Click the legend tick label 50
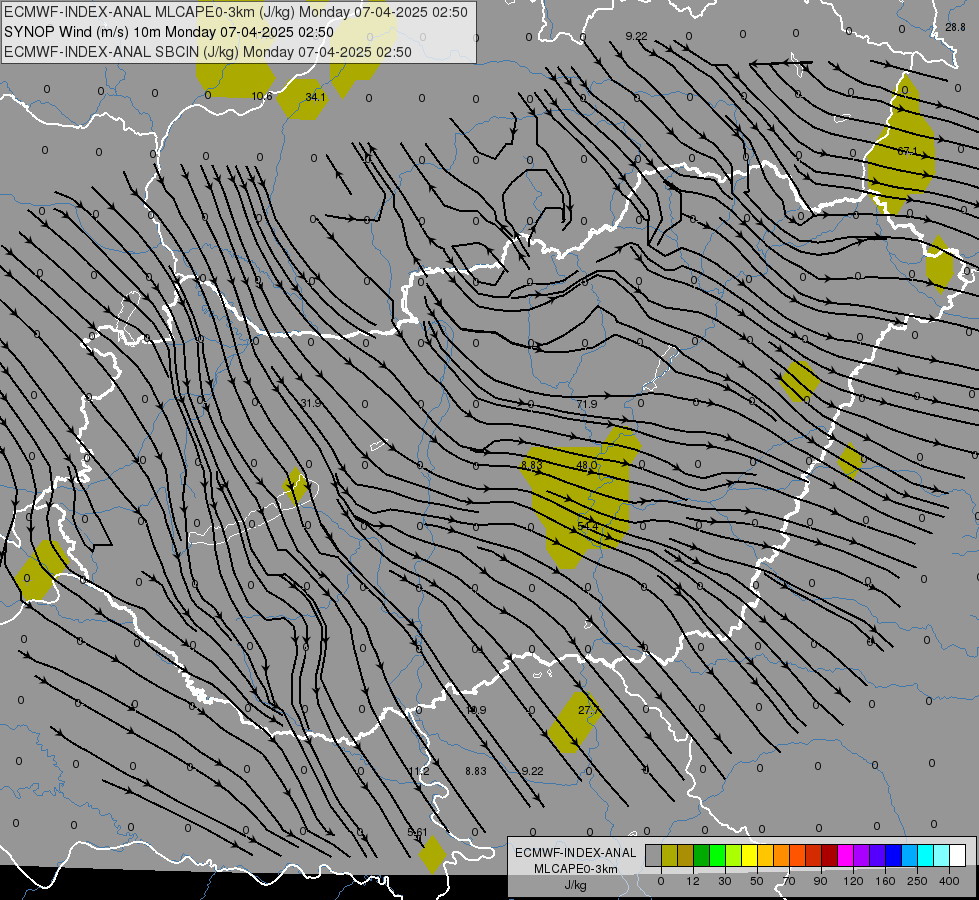 757,881
